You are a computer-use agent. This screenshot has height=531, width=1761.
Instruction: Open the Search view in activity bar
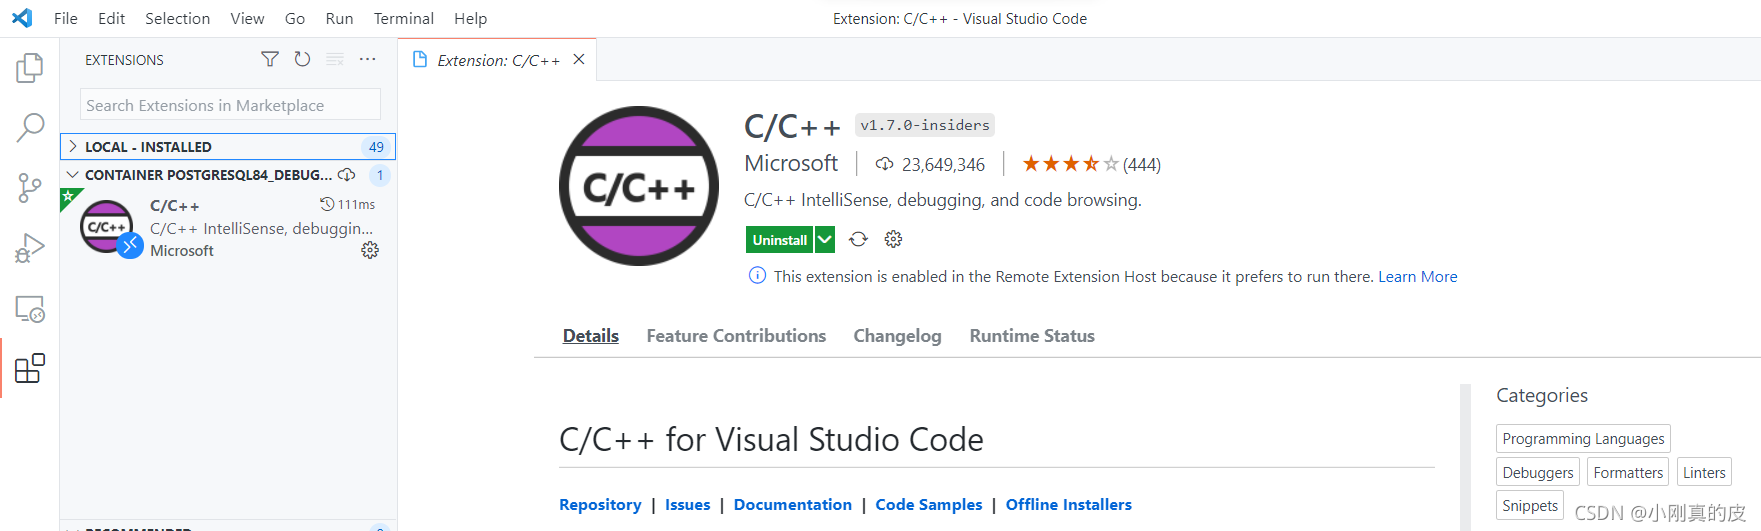point(30,127)
